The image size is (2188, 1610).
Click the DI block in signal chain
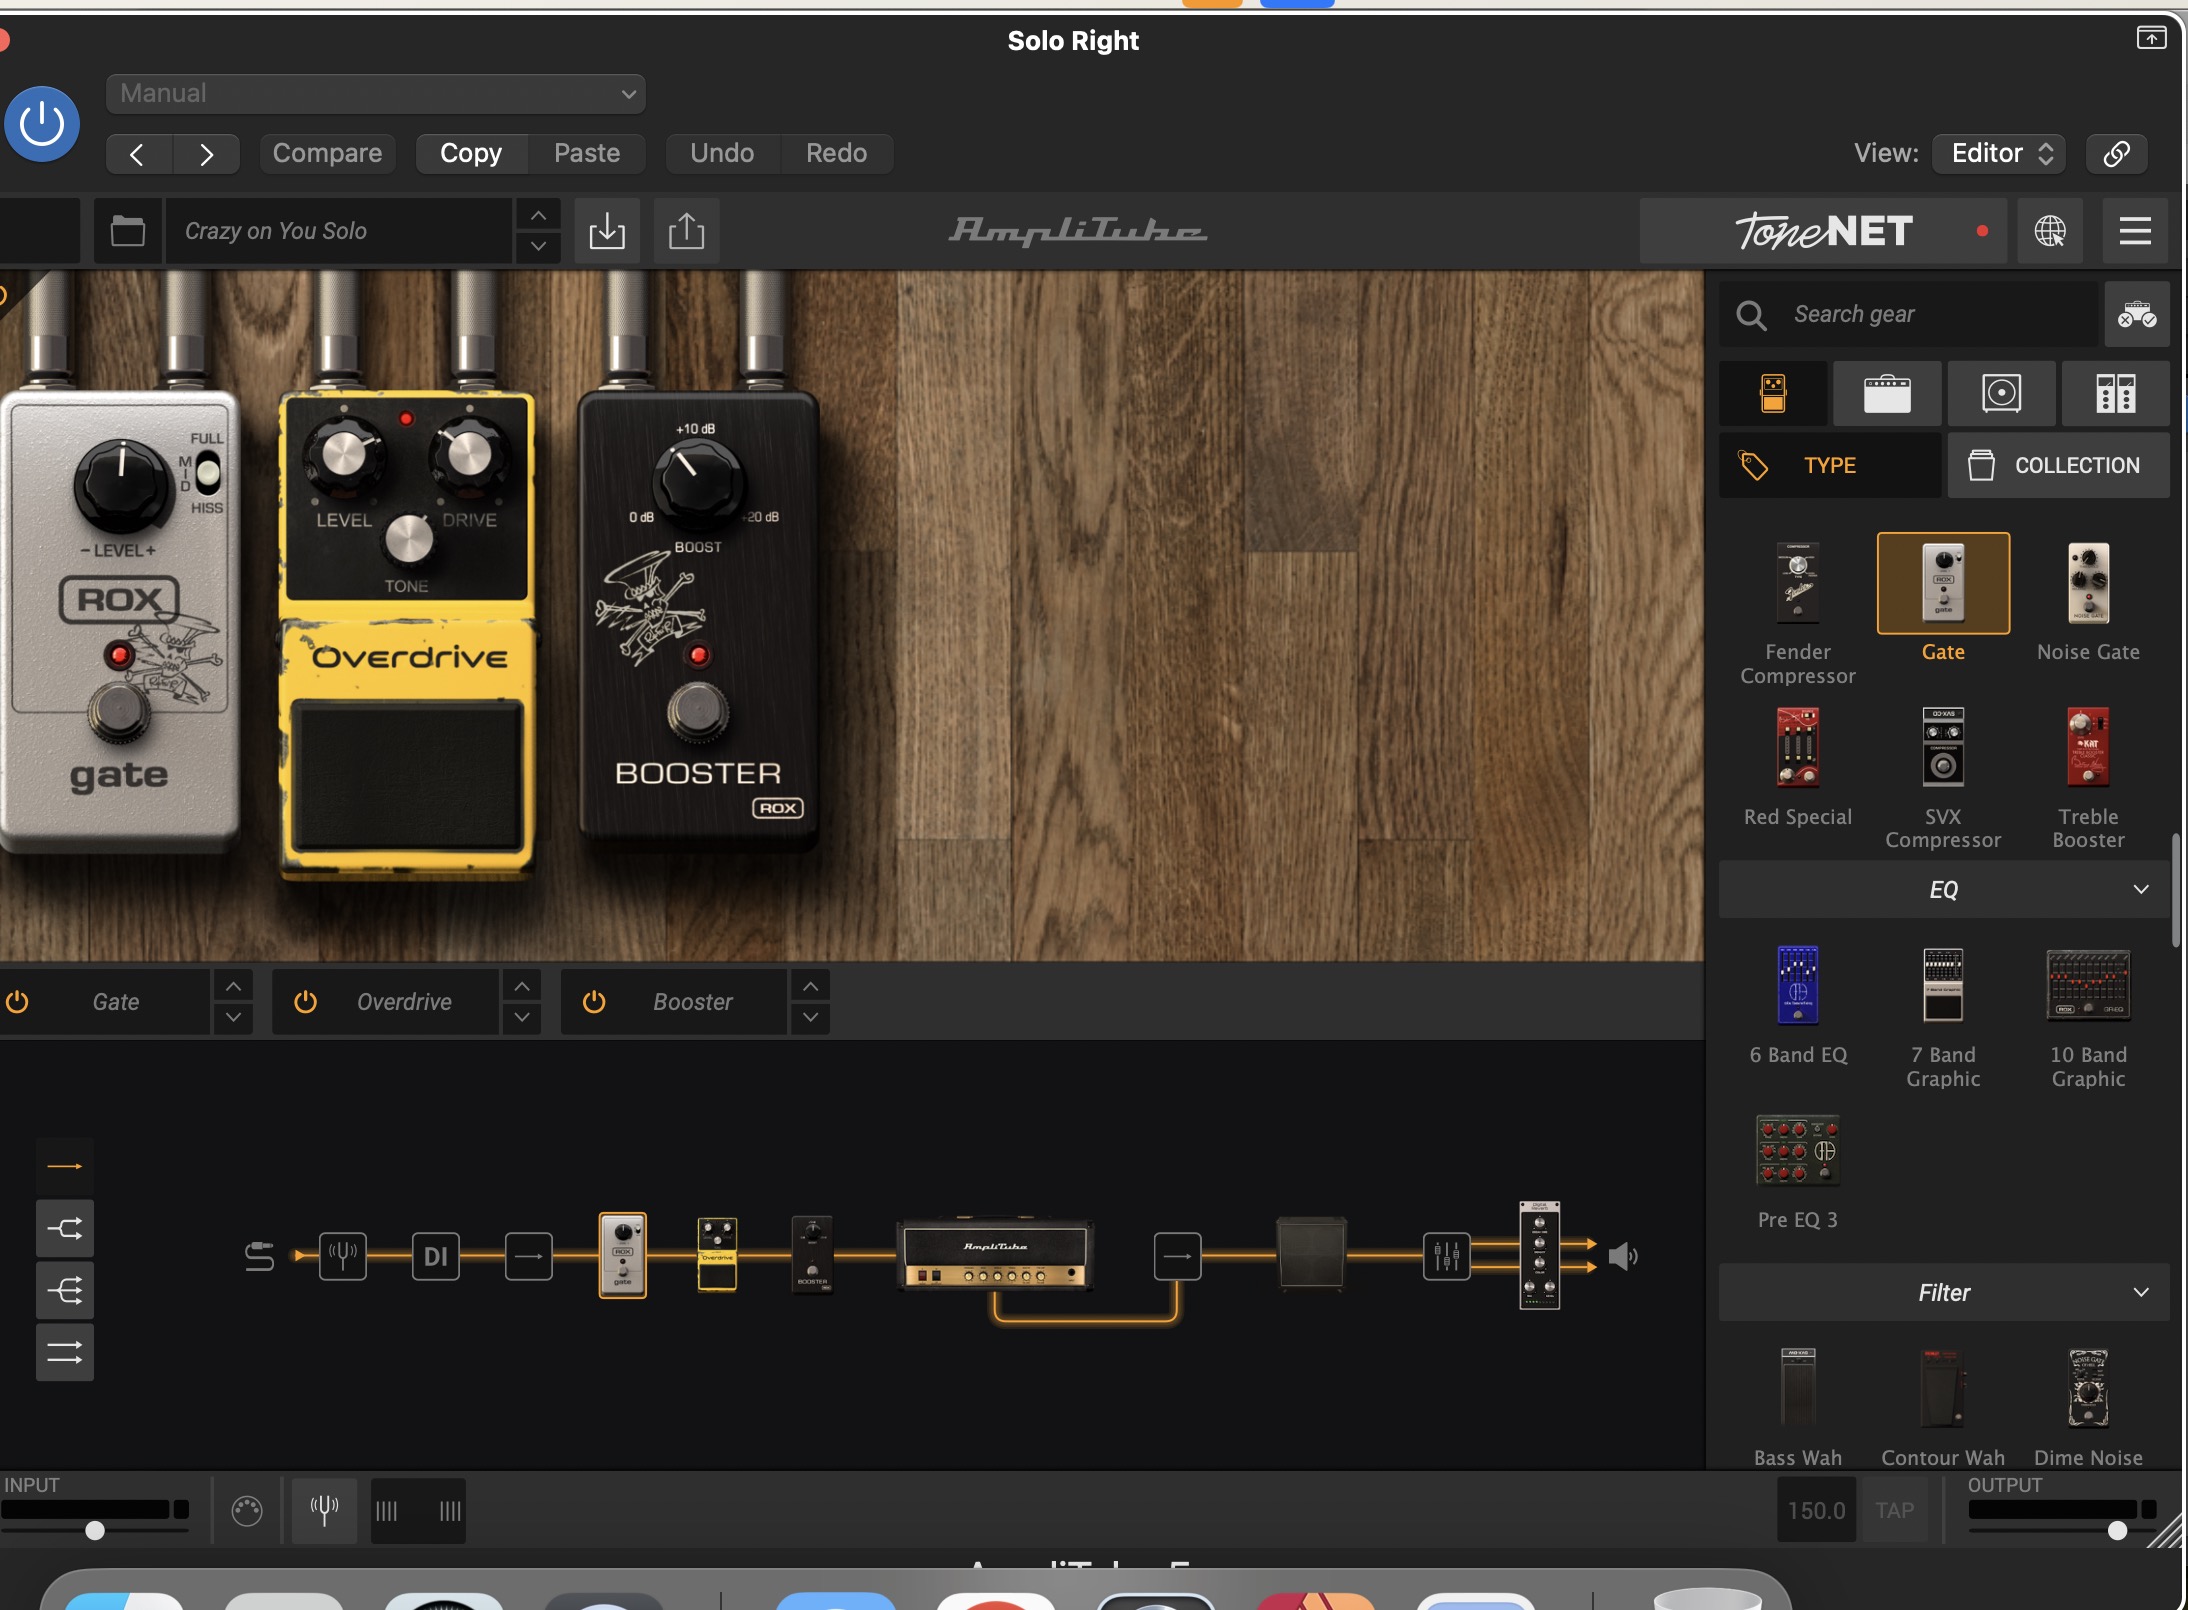[436, 1256]
